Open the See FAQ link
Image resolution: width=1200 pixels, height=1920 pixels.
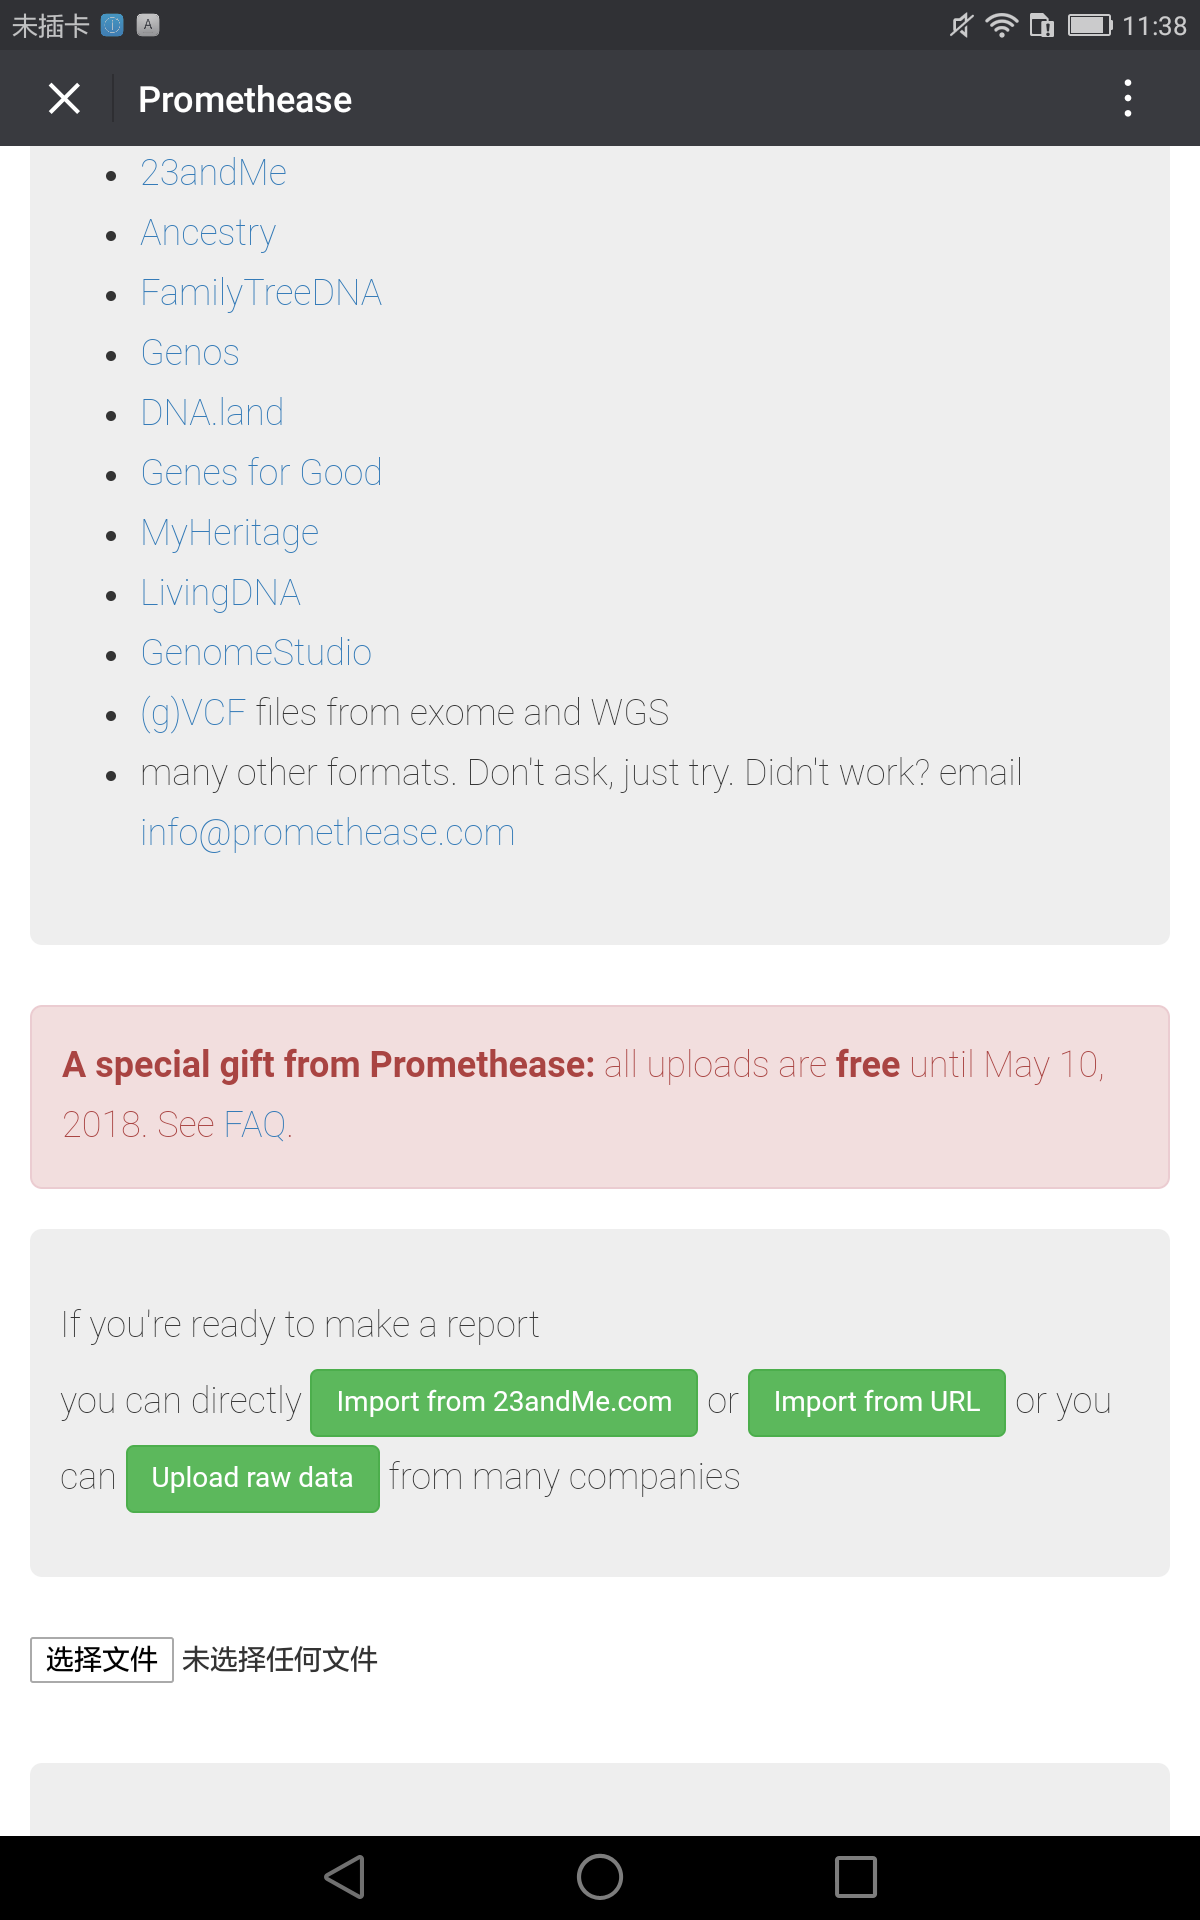coord(224,1125)
